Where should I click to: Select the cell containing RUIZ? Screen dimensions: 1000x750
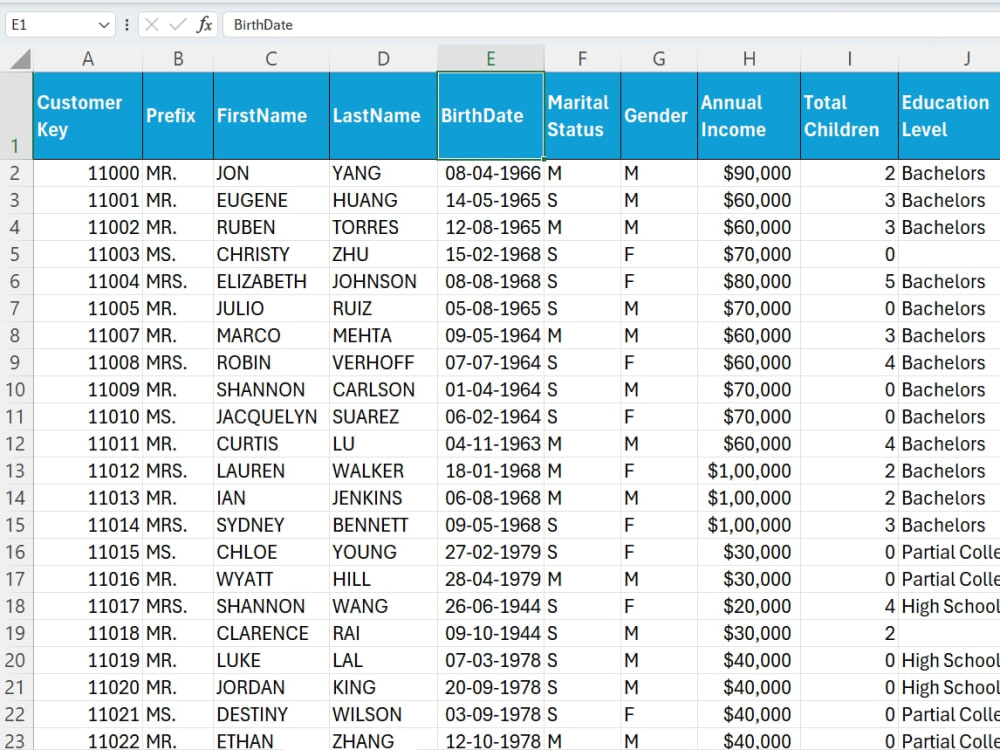pyautogui.click(x=383, y=309)
